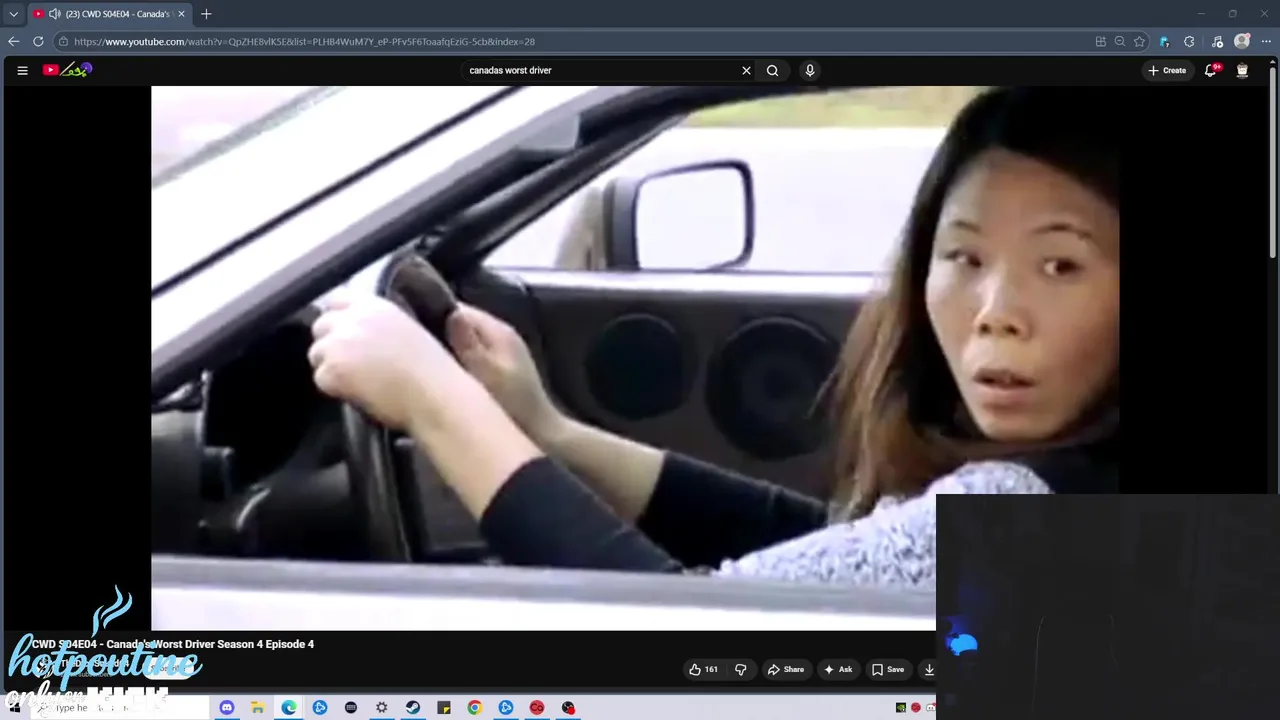The width and height of the screenshot is (1280, 720).
Task: Mute the tab via the speaker icon
Action: click(x=54, y=14)
